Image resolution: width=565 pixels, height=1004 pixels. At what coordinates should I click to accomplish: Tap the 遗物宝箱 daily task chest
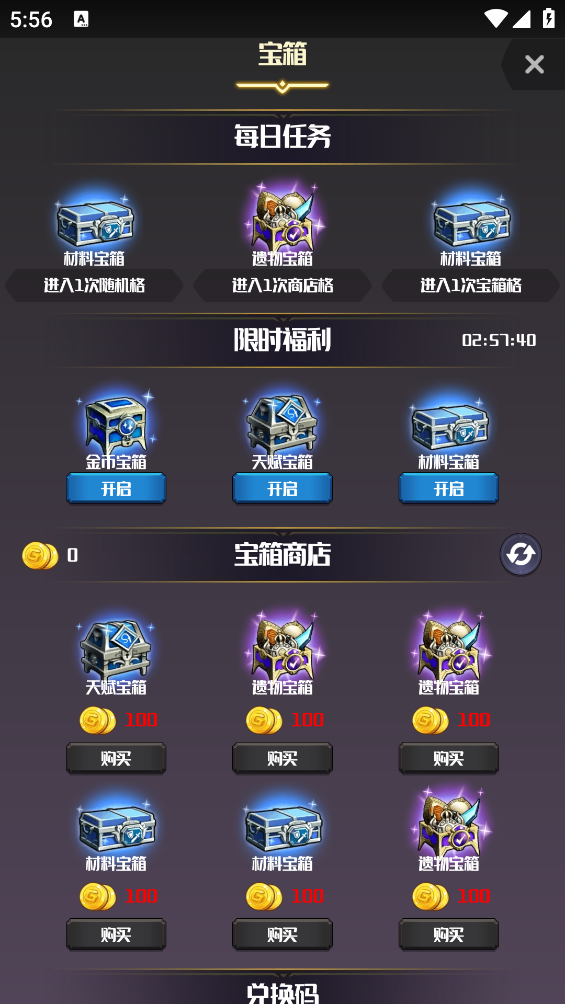282,218
